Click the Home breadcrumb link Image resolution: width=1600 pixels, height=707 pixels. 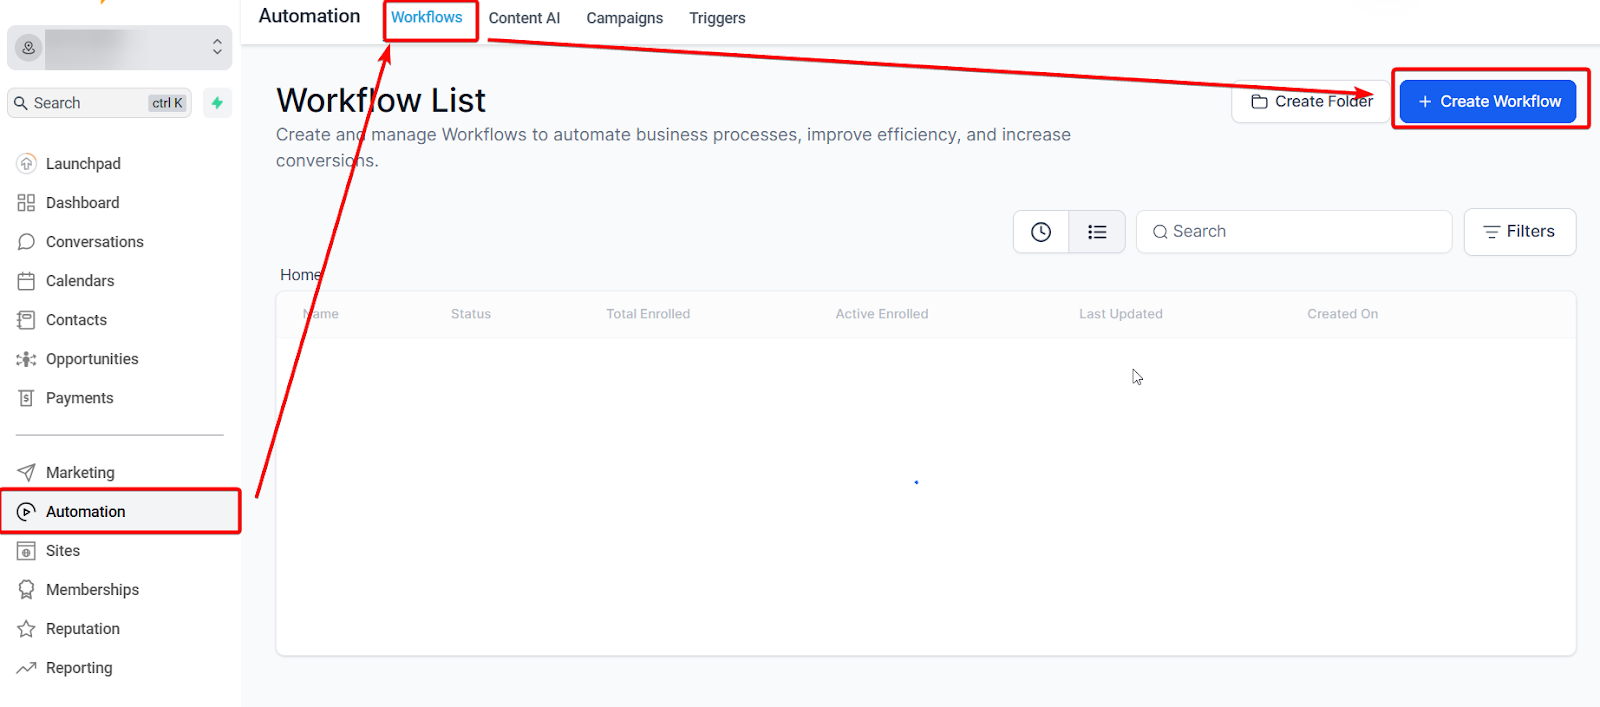(x=301, y=275)
